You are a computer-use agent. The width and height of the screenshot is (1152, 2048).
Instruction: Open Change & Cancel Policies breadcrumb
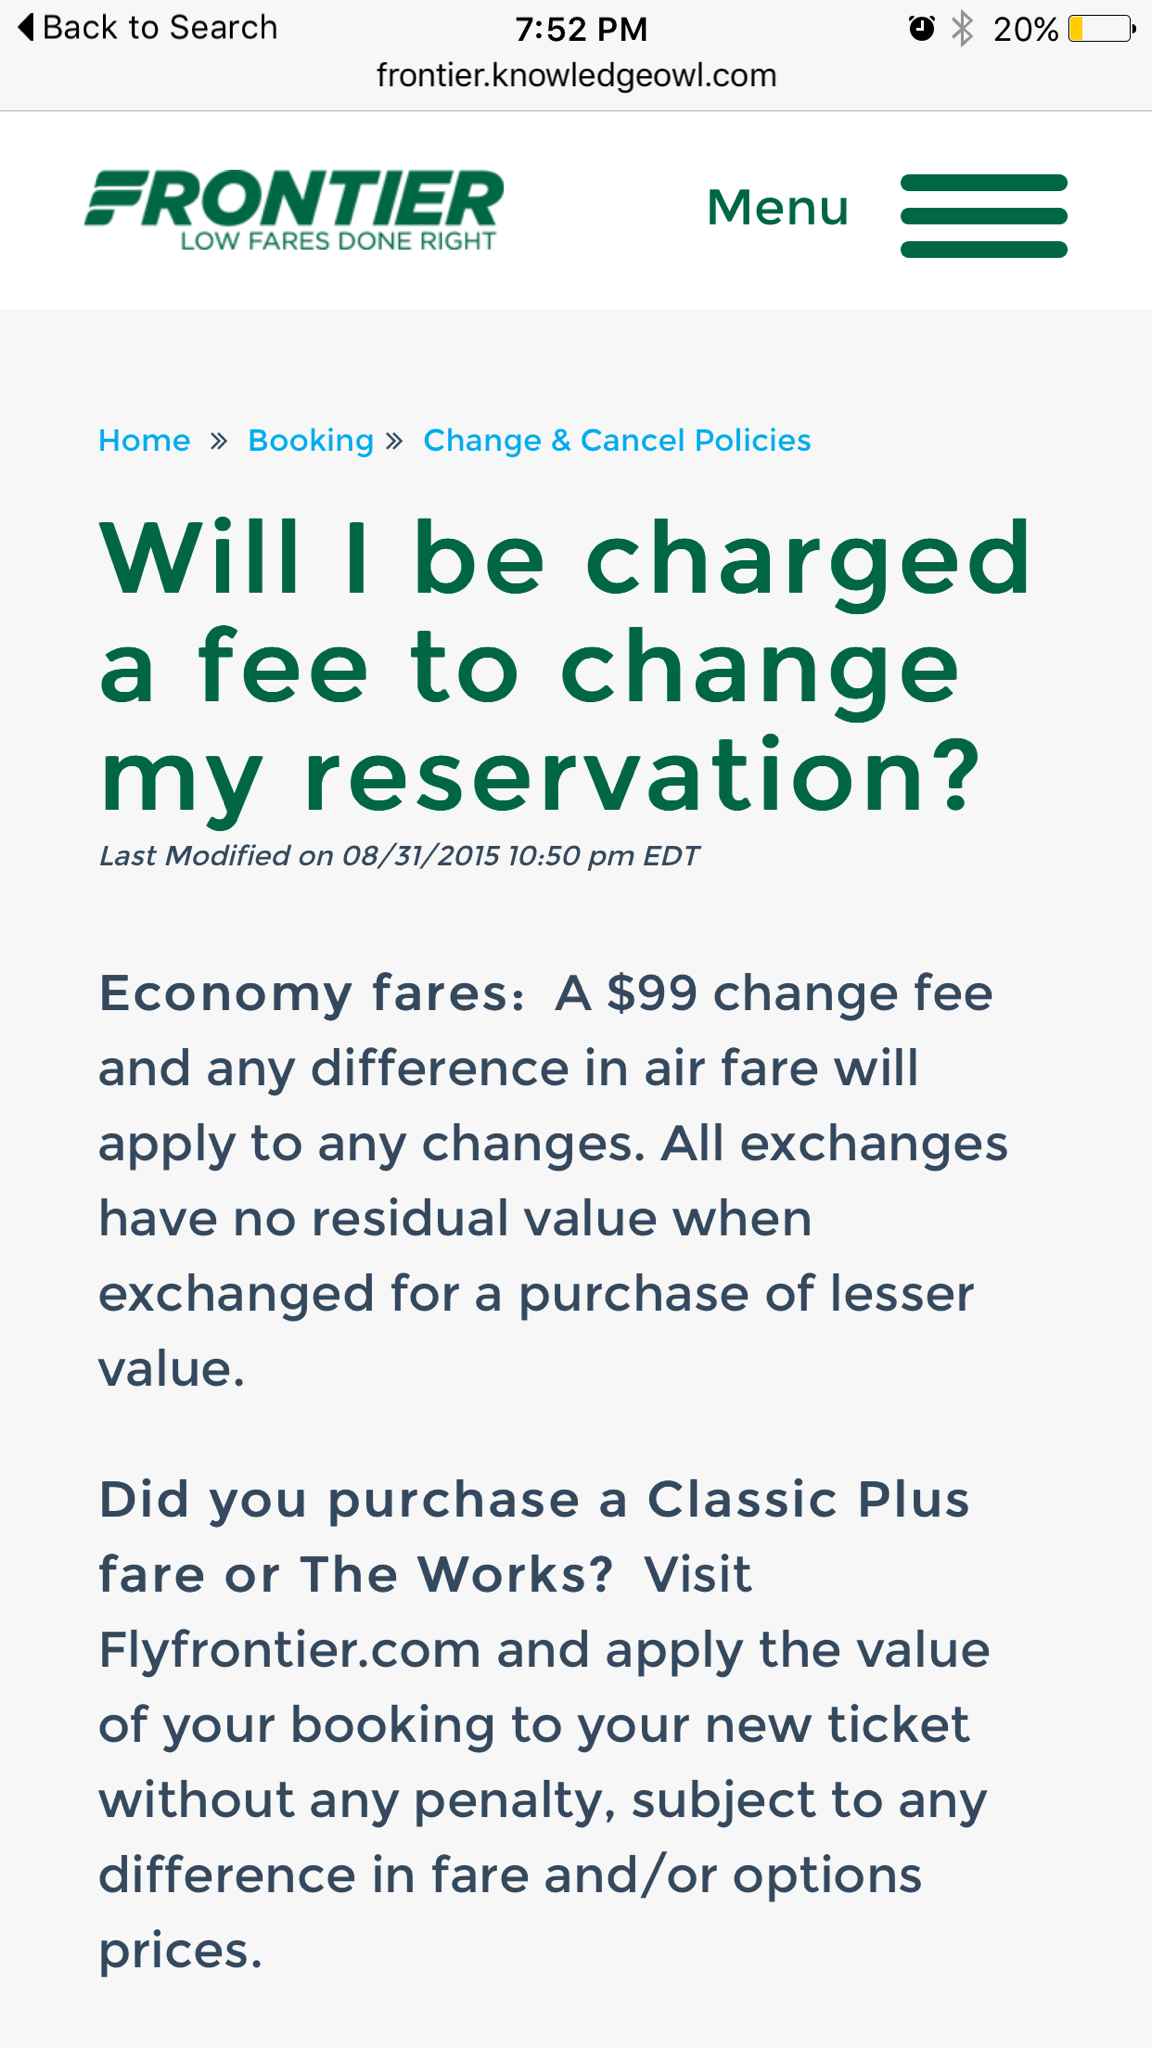616,440
